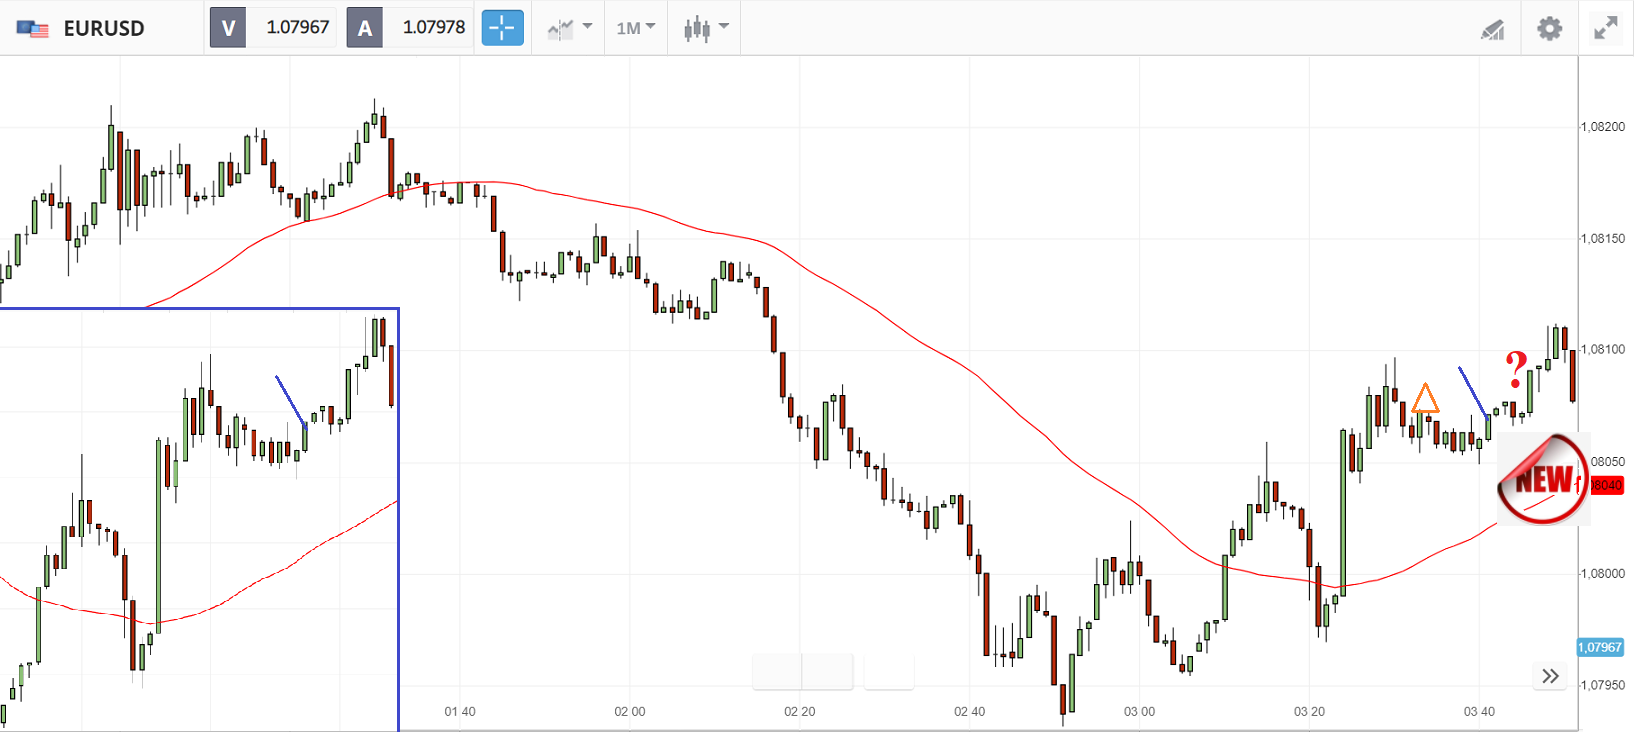Jump to latest candles with double-arrow button
The height and width of the screenshot is (732, 1634).
coord(1550,676)
